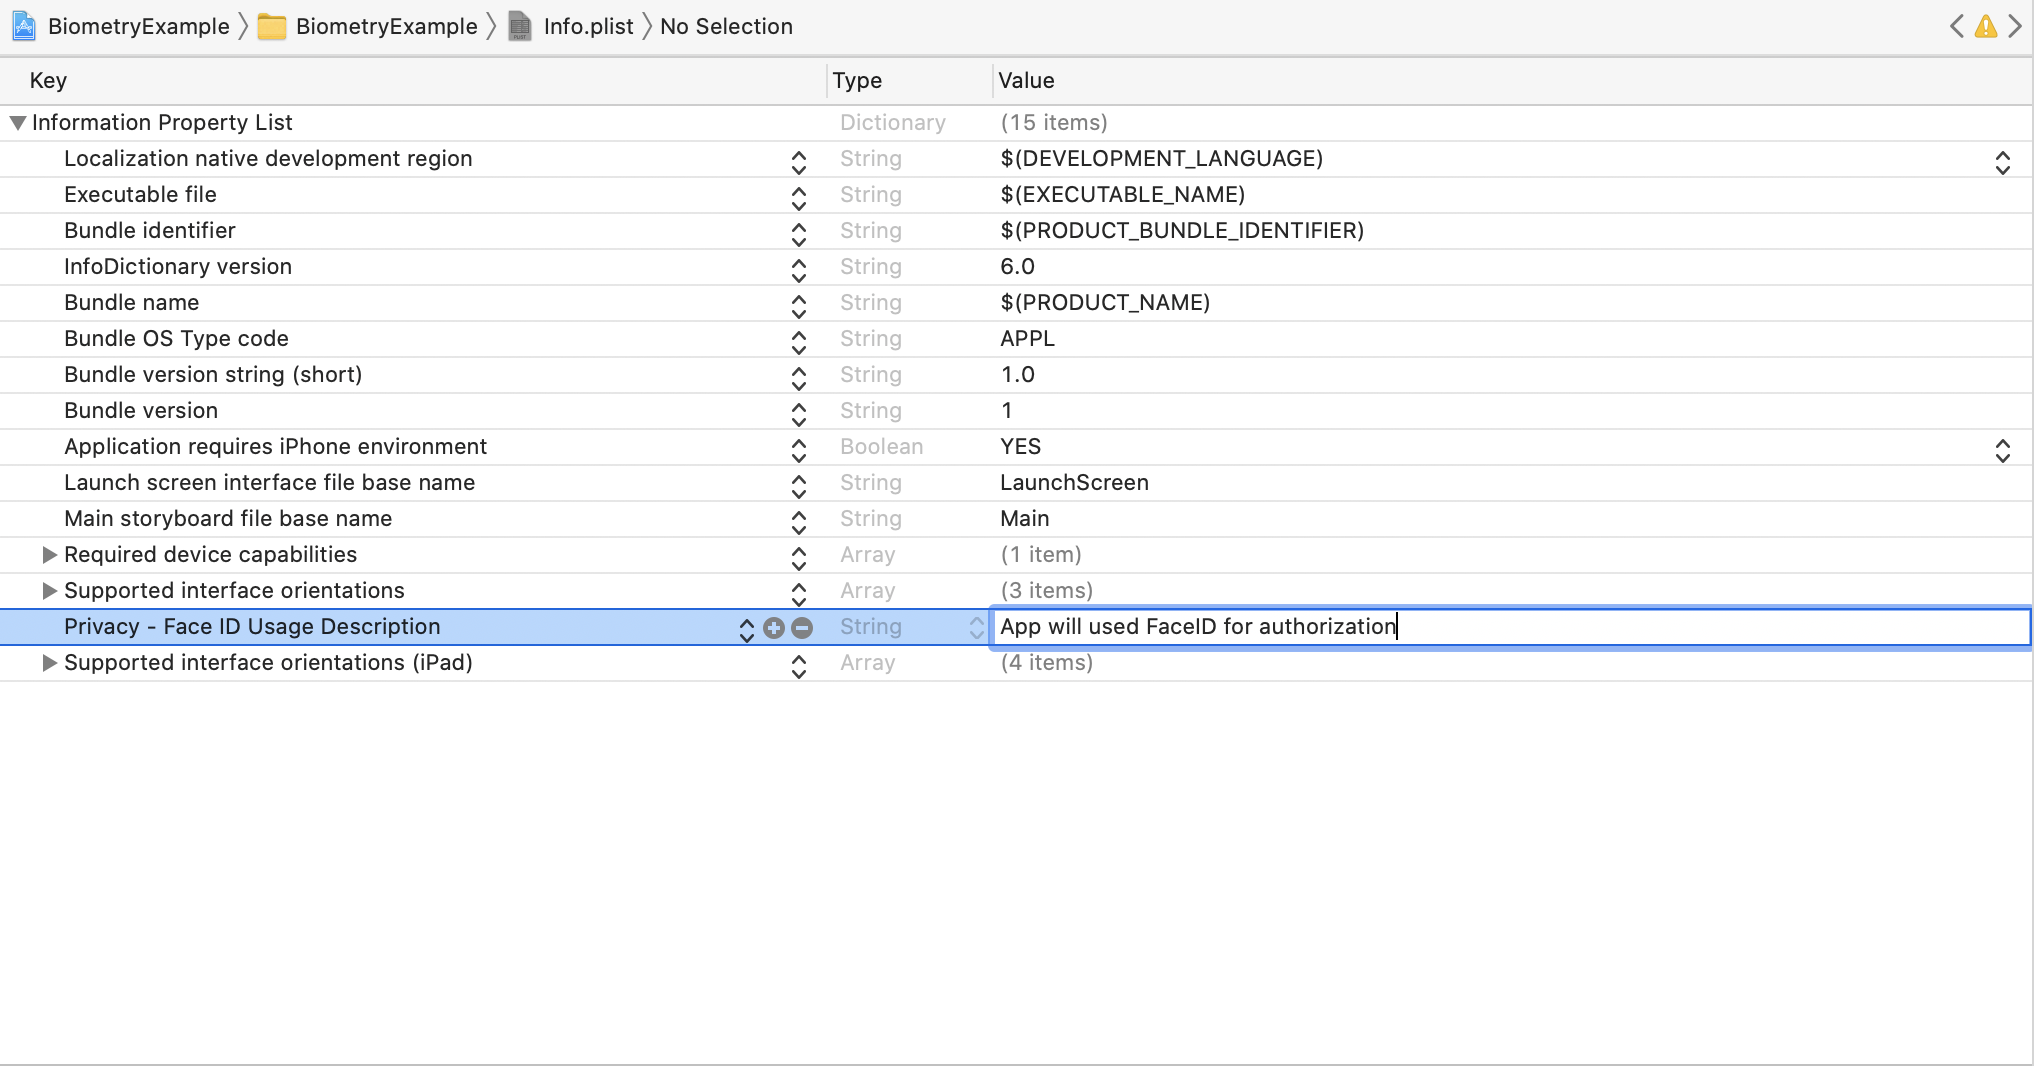Go to next issue with right chevron
The width and height of the screenshot is (2034, 1066).
[x=2015, y=26]
